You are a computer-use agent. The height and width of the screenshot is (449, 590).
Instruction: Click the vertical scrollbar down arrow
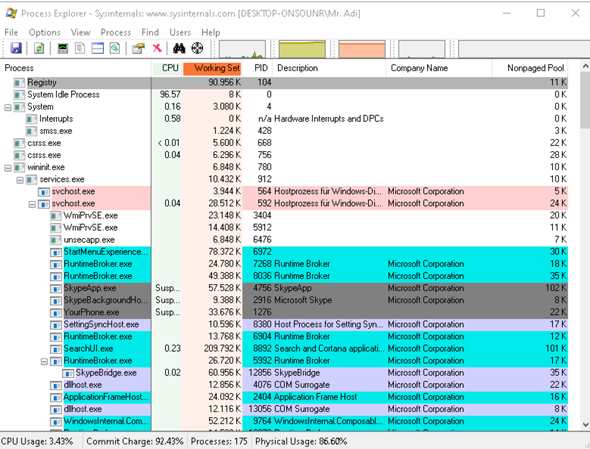(x=585, y=425)
